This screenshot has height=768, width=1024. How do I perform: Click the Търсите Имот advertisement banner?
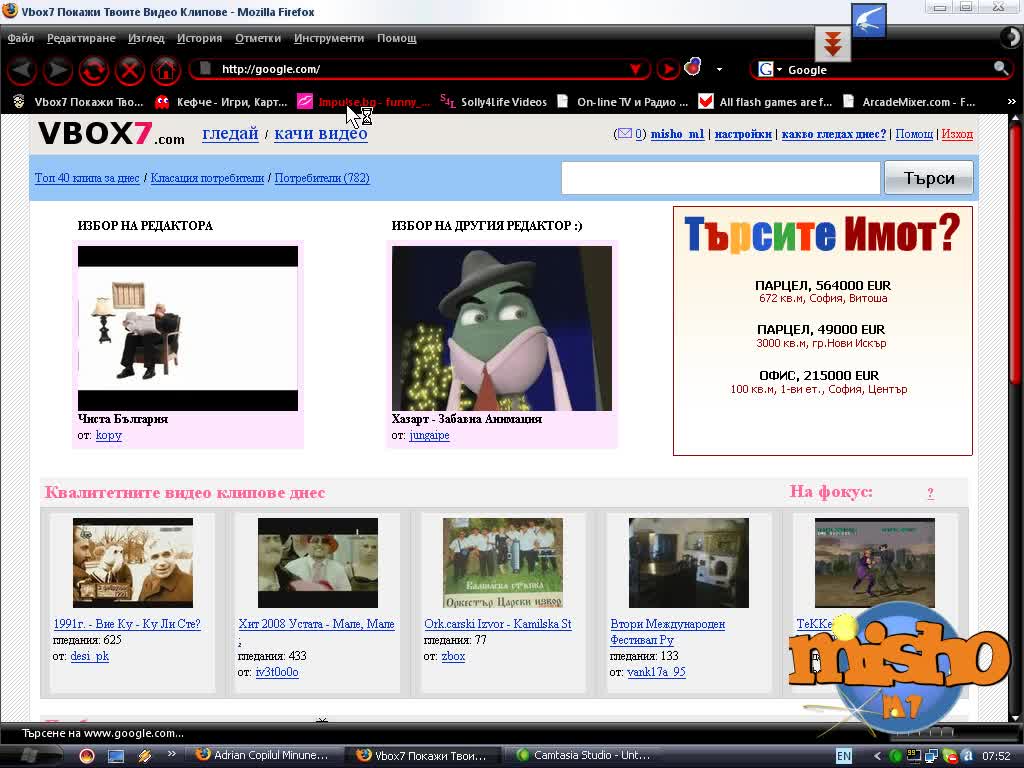[x=823, y=330]
